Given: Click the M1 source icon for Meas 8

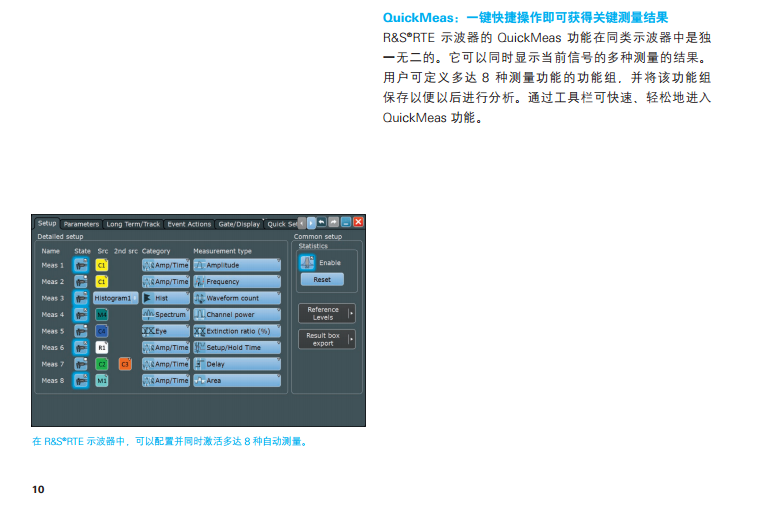Looking at the screenshot, I should pyautogui.click(x=101, y=381).
